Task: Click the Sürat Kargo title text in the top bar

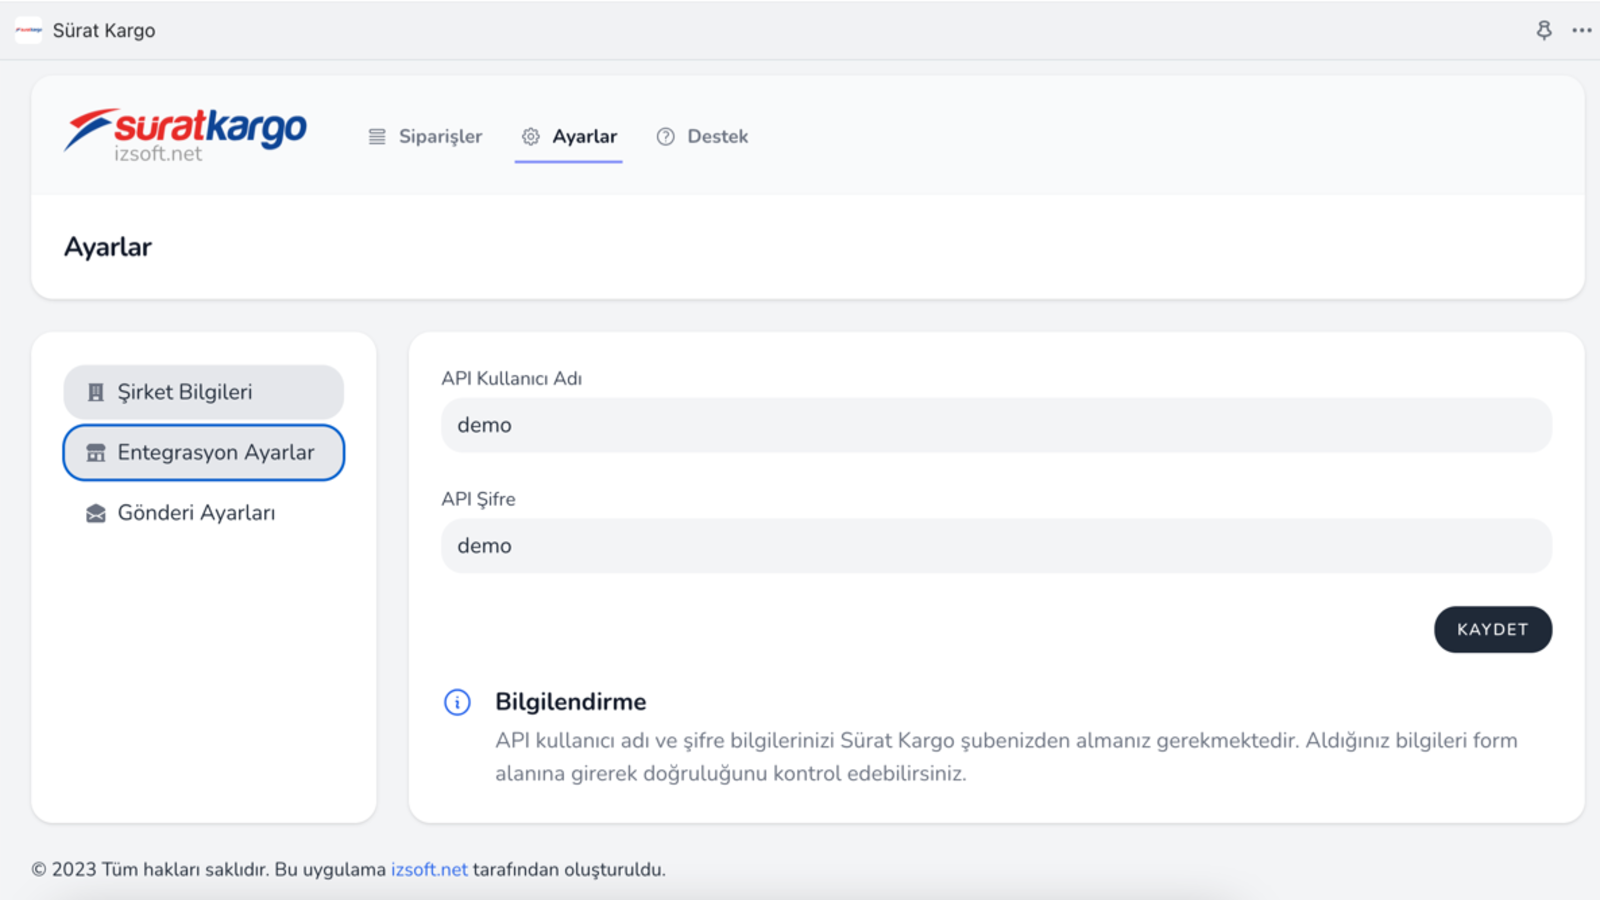Action: coord(104,30)
